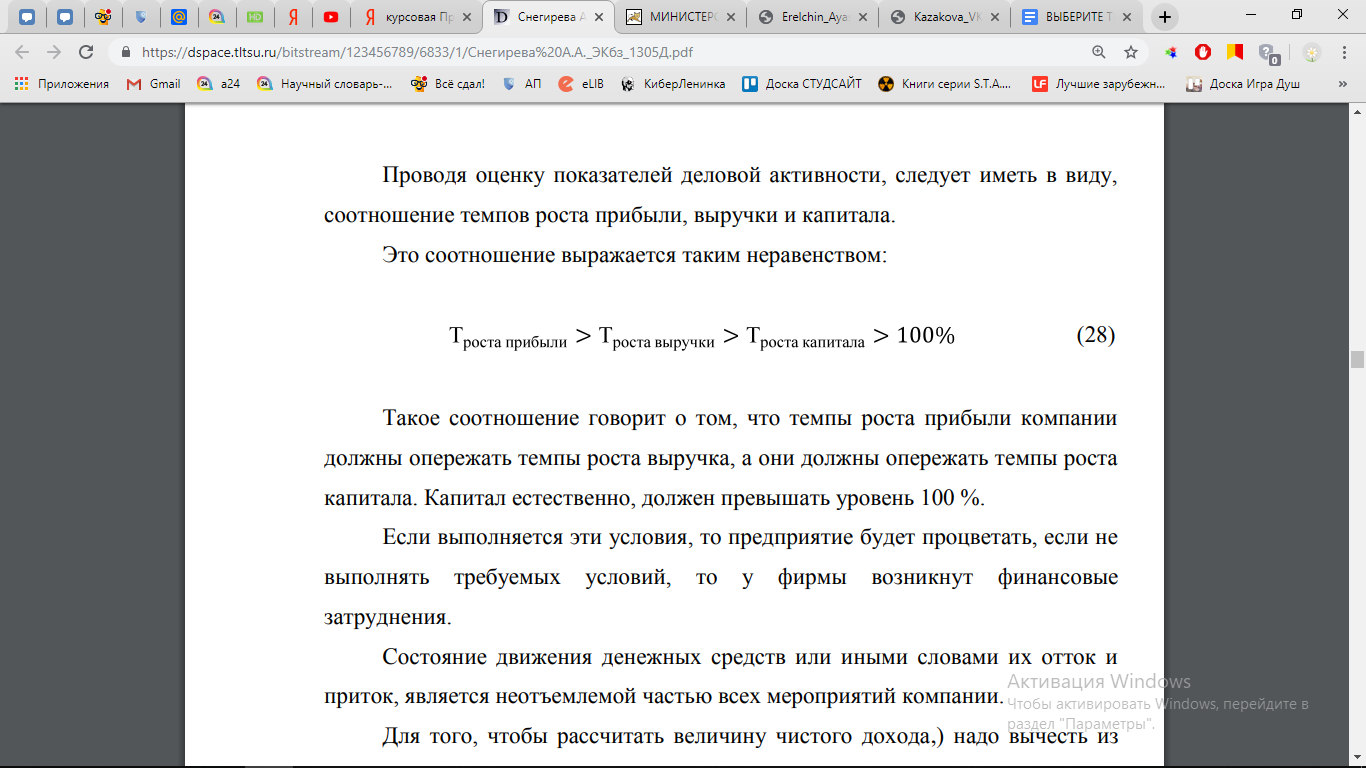This screenshot has width=1366, height=768.
Task: Close the "курсовая Пр" tab
Action: click(465, 17)
